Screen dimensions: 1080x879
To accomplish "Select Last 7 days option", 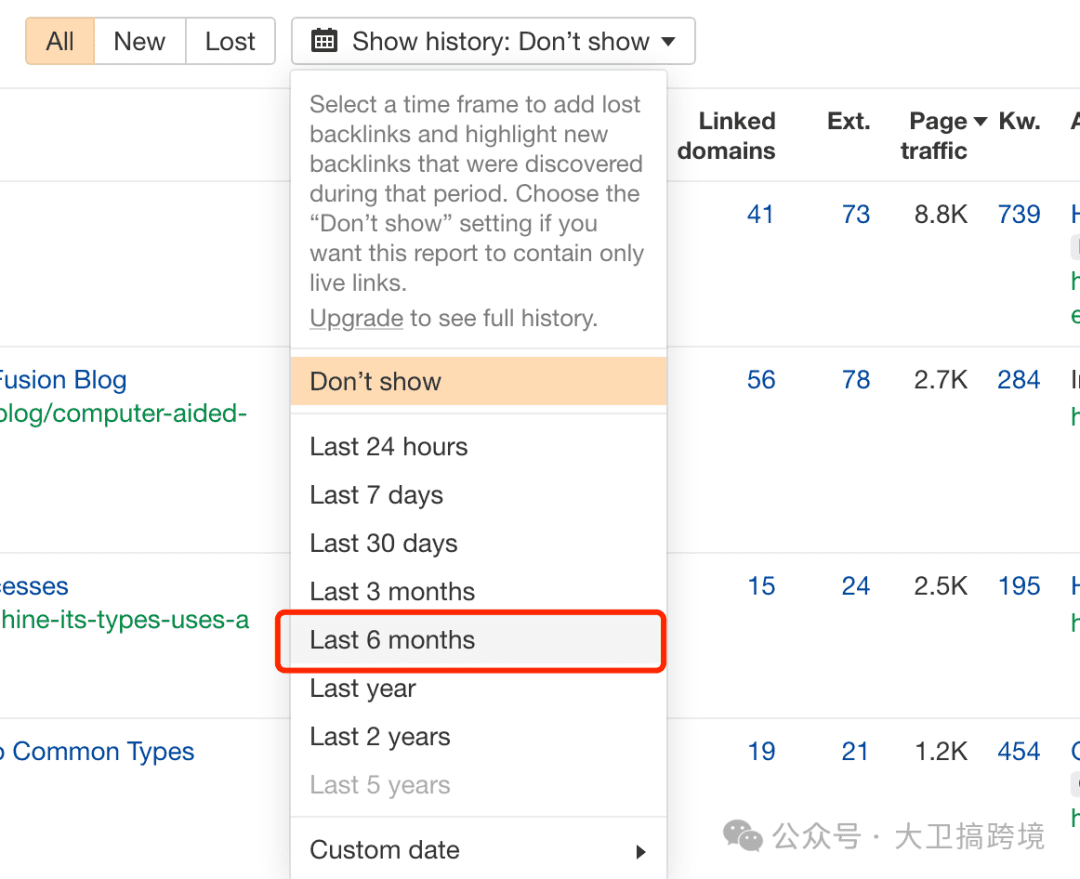I will (376, 495).
